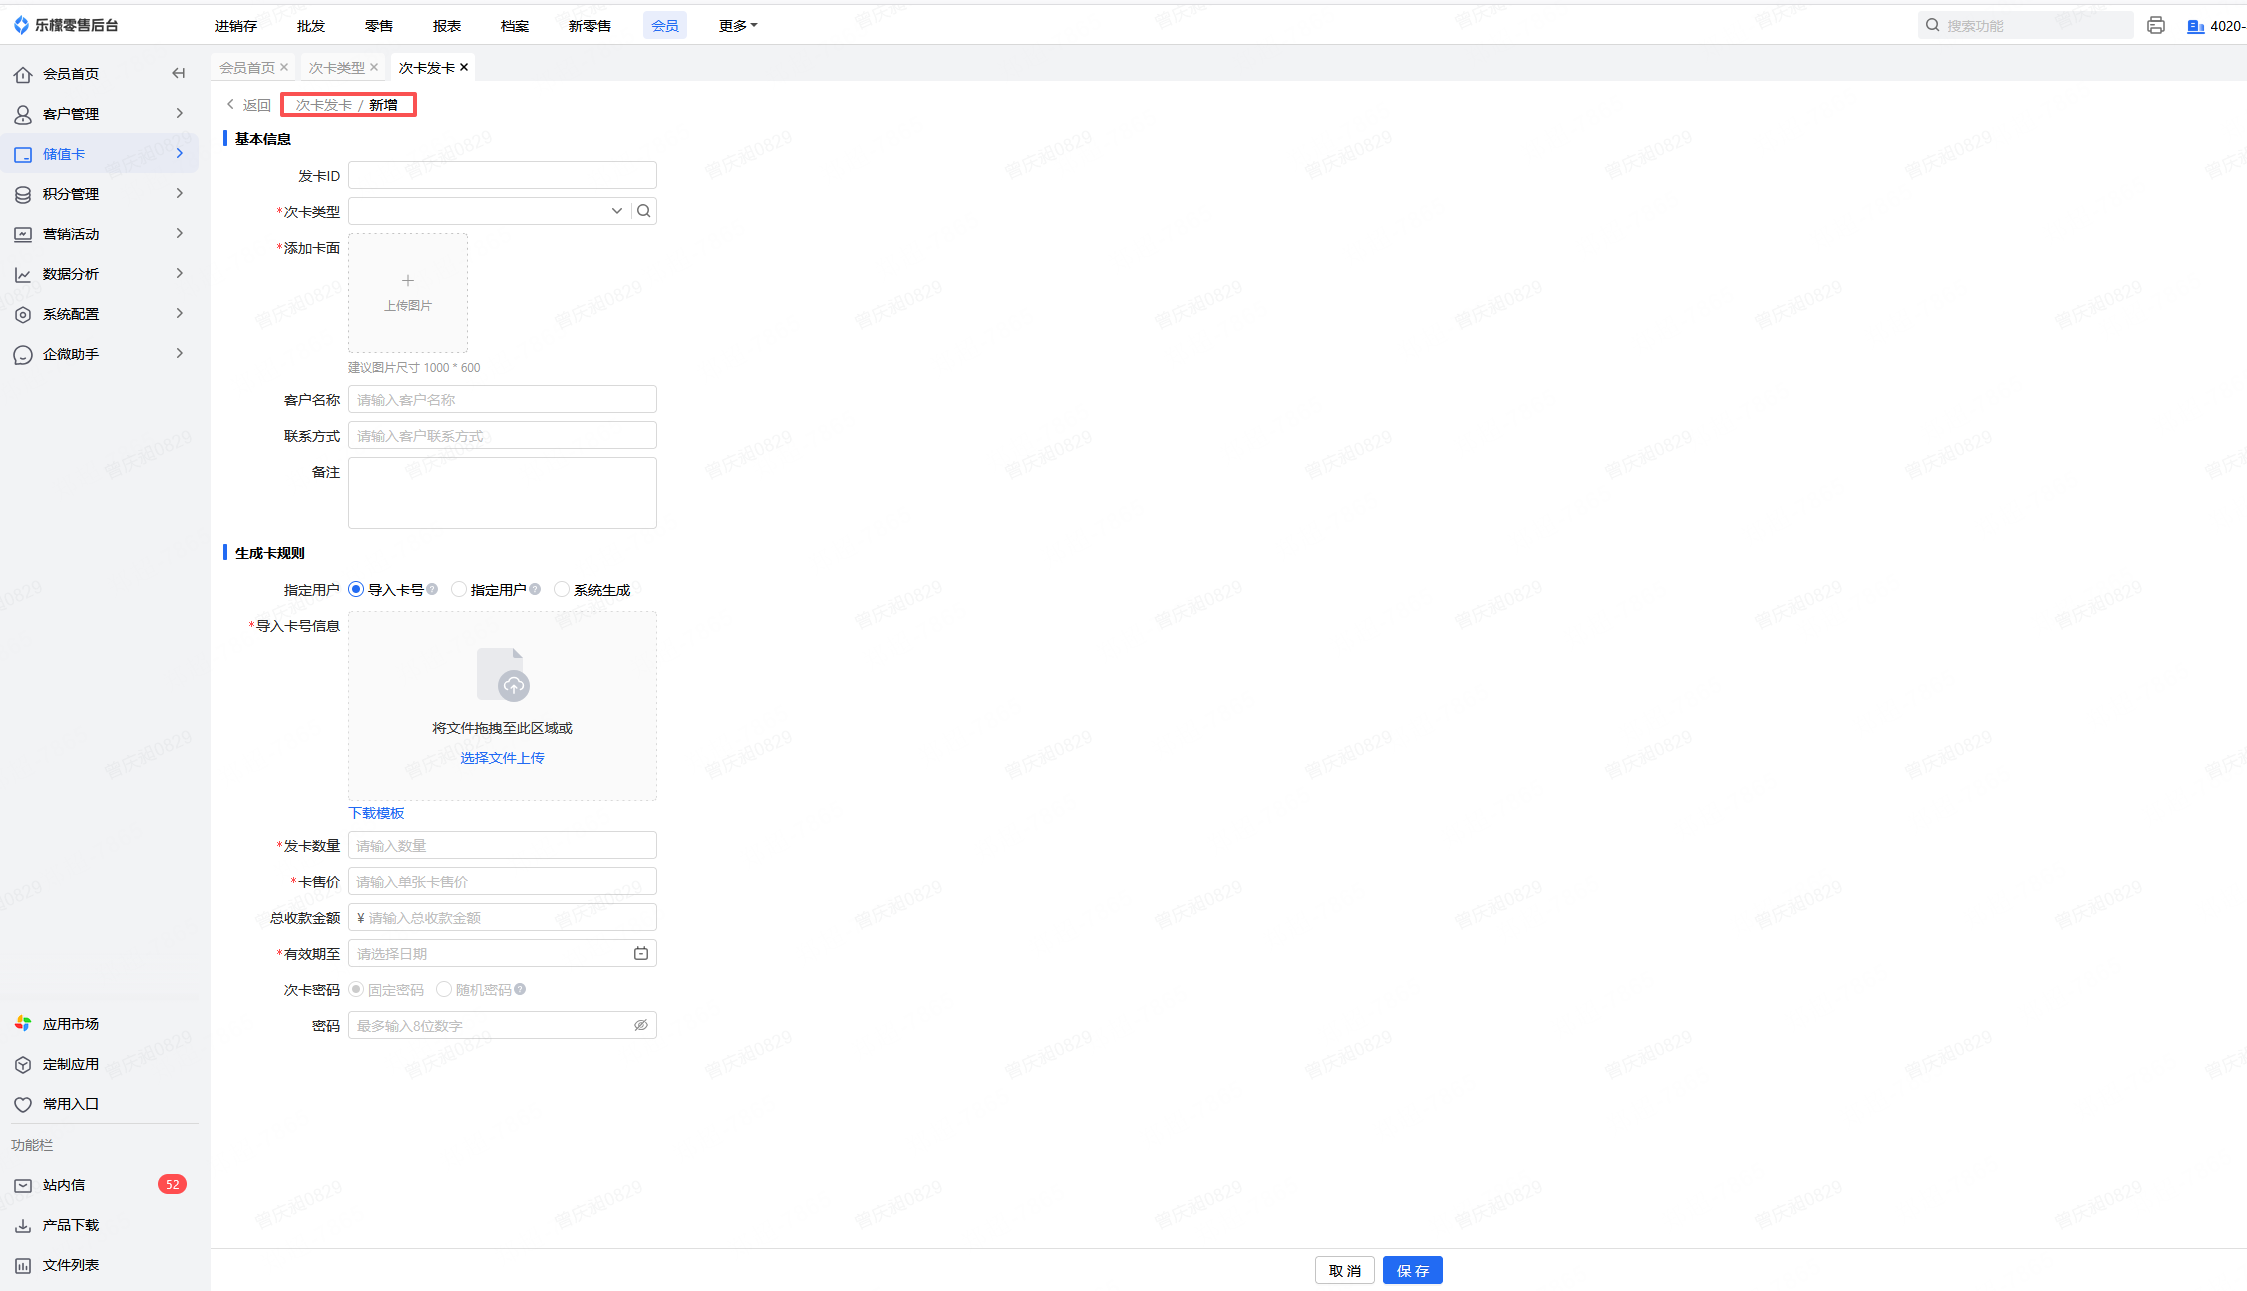Toggle password visibility eye icon
Viewport: 2247px width, 1291px height.
pyautogui.click(x=641, y=1025)
